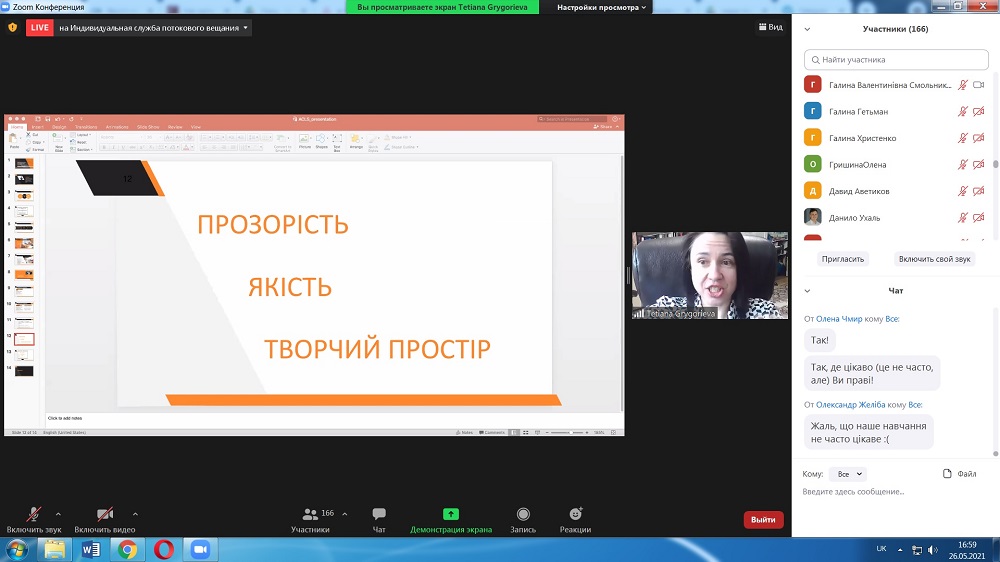
Task: Open the Реакции reactions icon
Action: tap(575, 514)
